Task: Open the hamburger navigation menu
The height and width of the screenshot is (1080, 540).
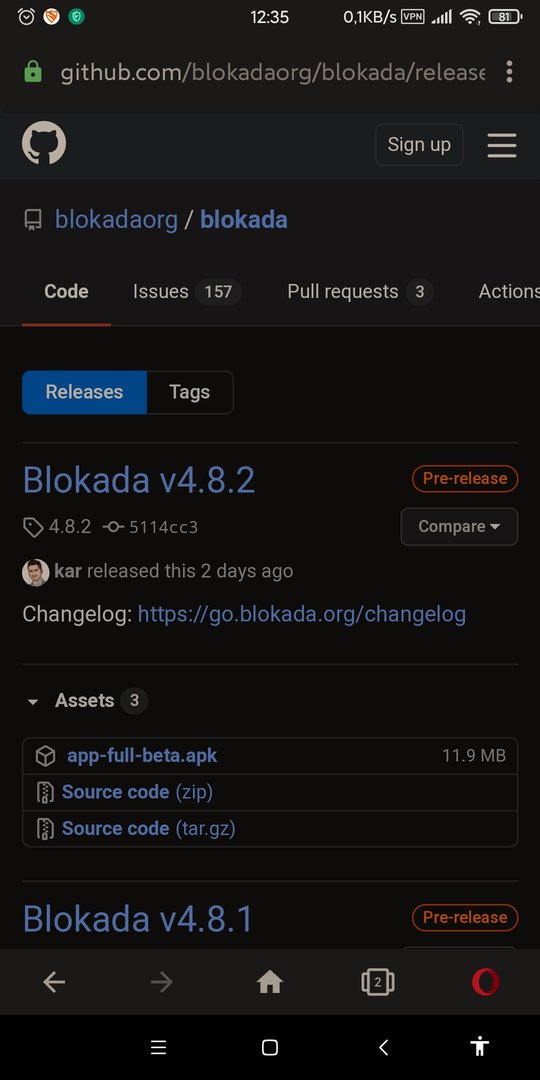Action: (x=501, y=145)
